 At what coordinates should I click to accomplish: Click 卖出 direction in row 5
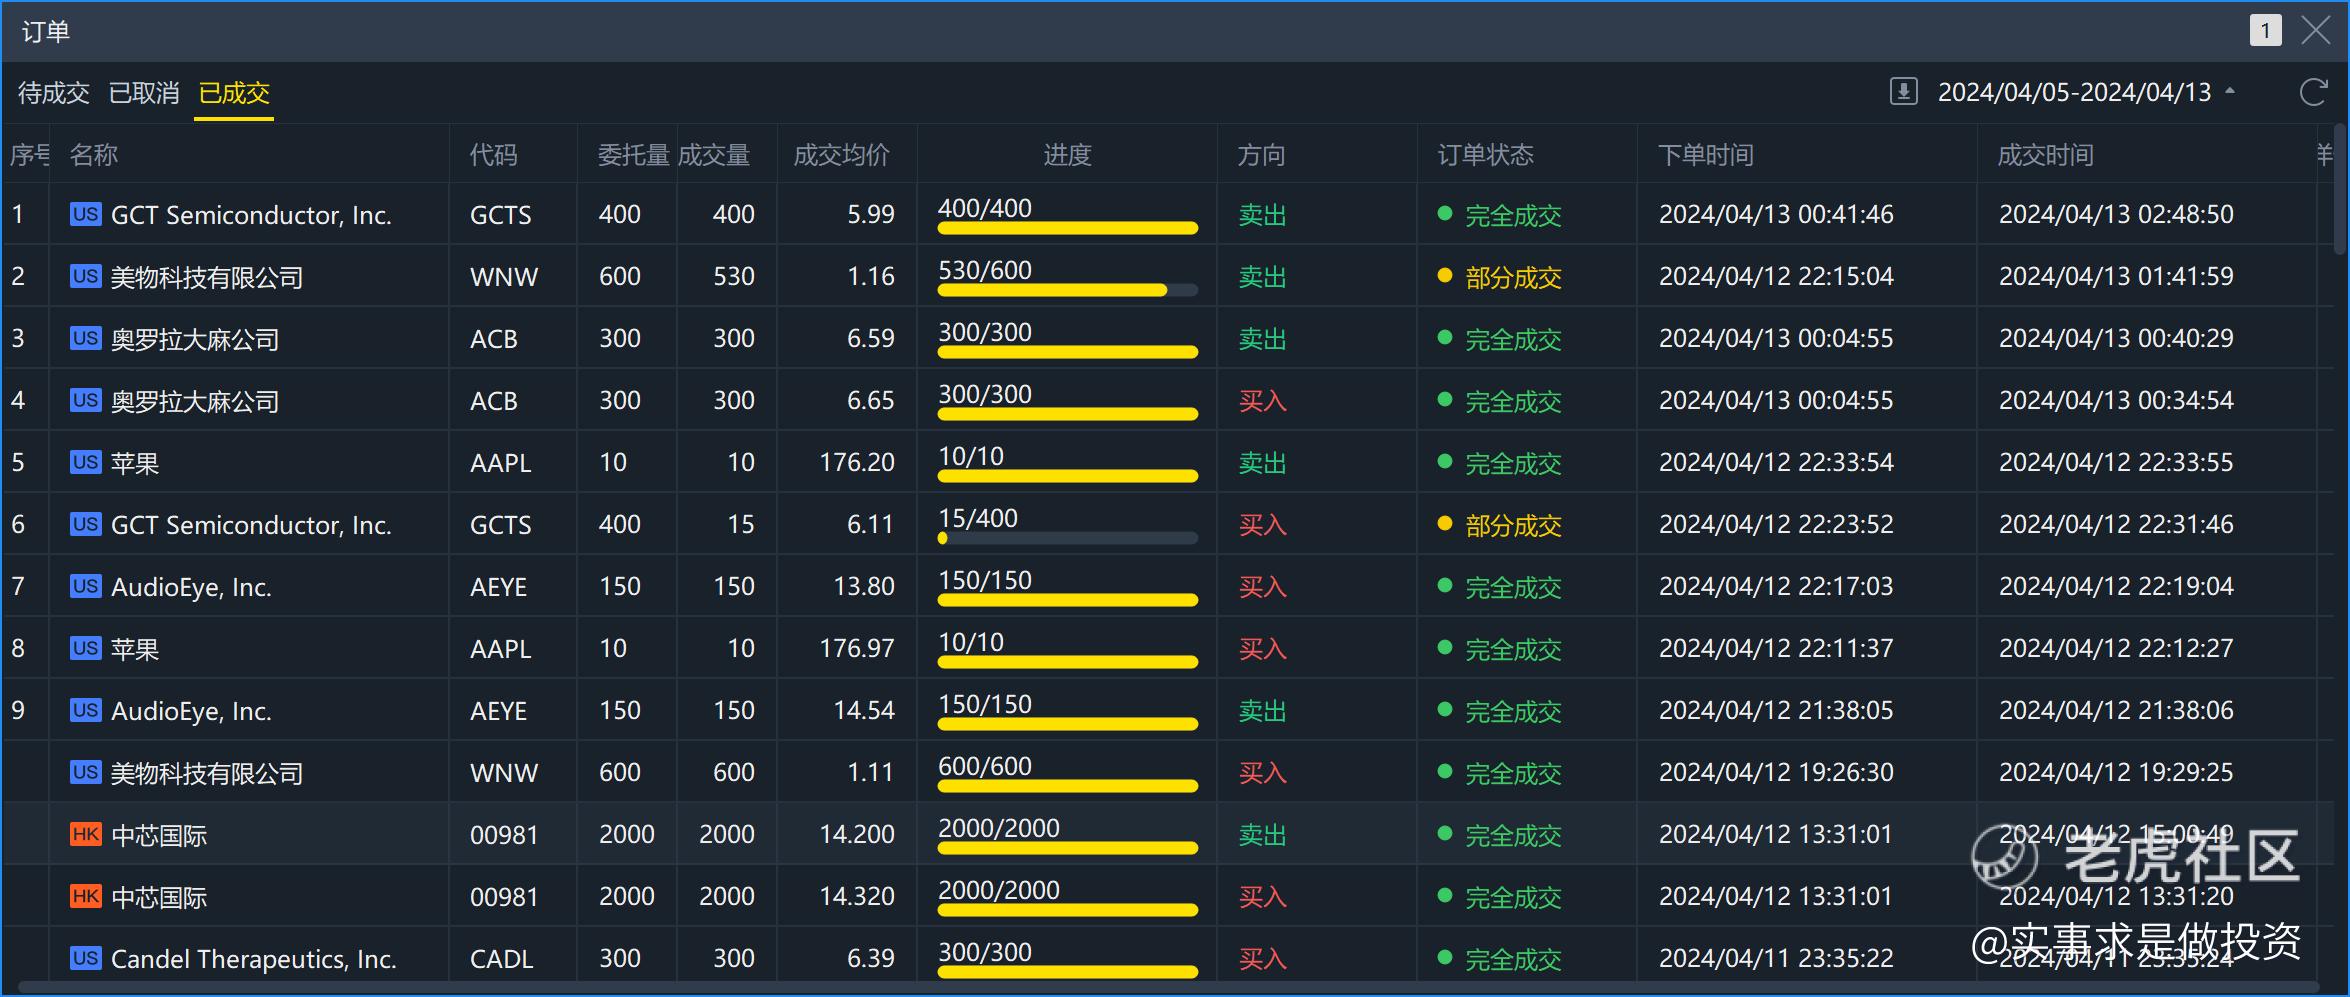click(x=1262, y=463)
